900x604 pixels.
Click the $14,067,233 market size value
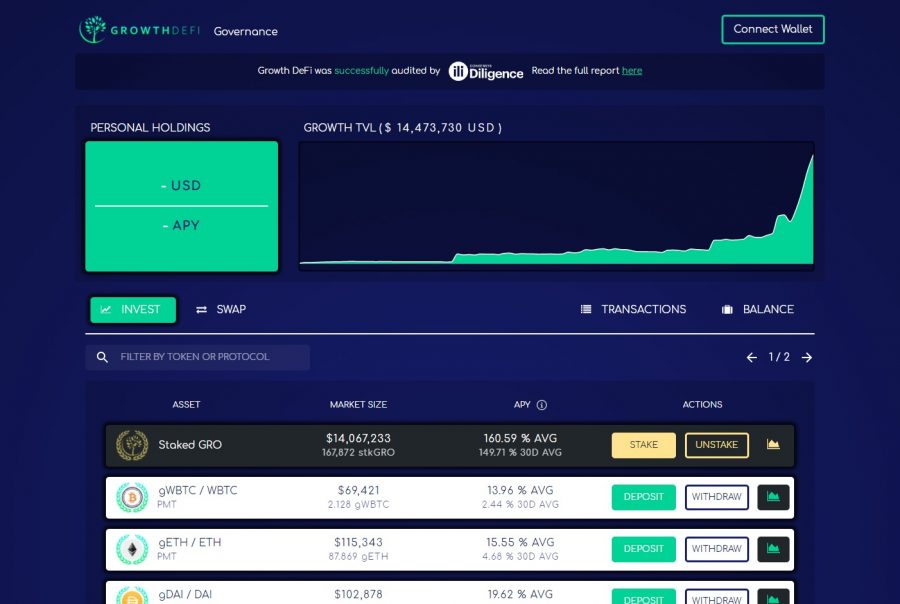[x=358, y=439]
